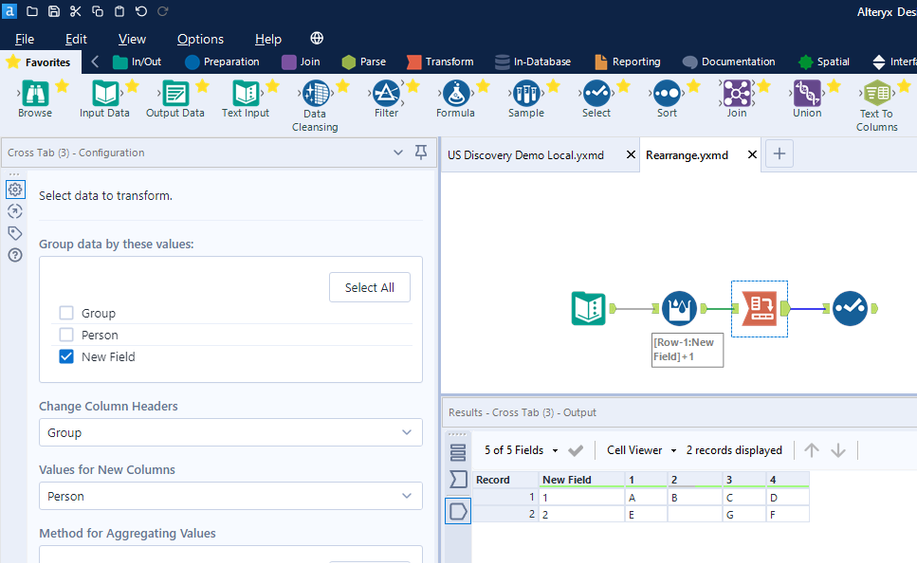Viewport: 917px width, 563px height.
Task: Select the Select tool in palette
Action: pyautogui.click(x=596, y=99)
